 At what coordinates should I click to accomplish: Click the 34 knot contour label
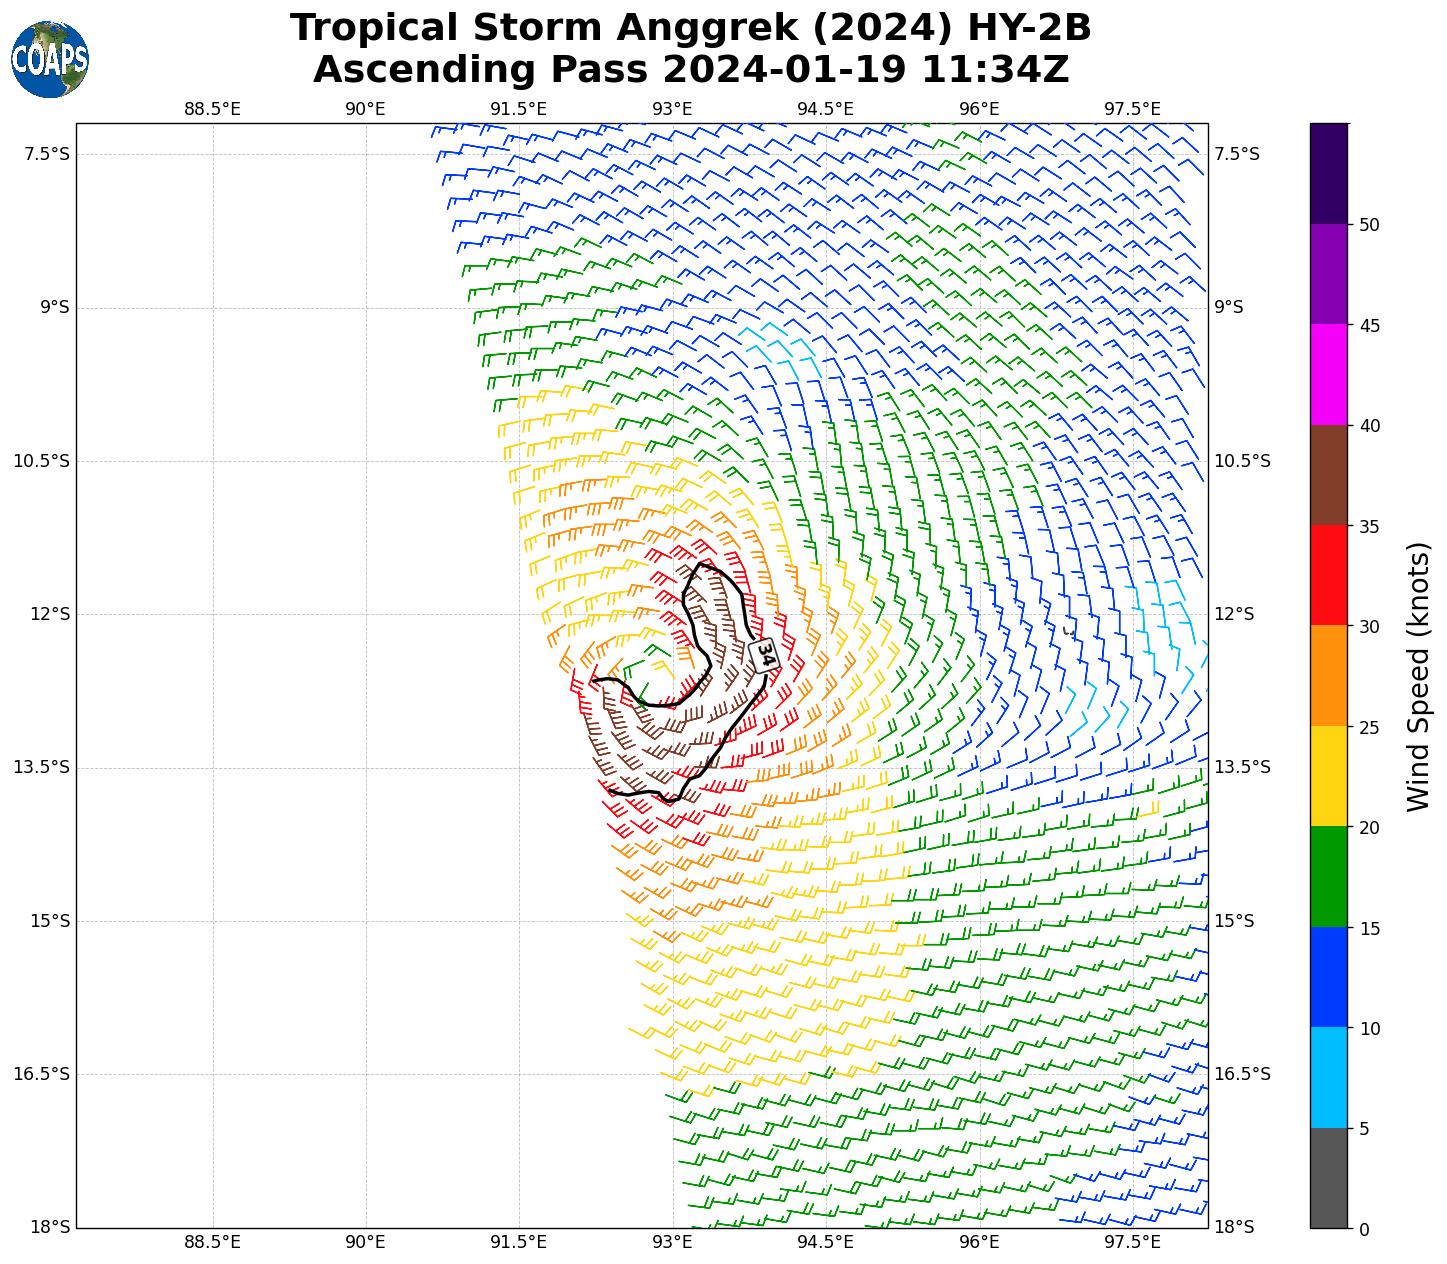(x=764, y=655)
